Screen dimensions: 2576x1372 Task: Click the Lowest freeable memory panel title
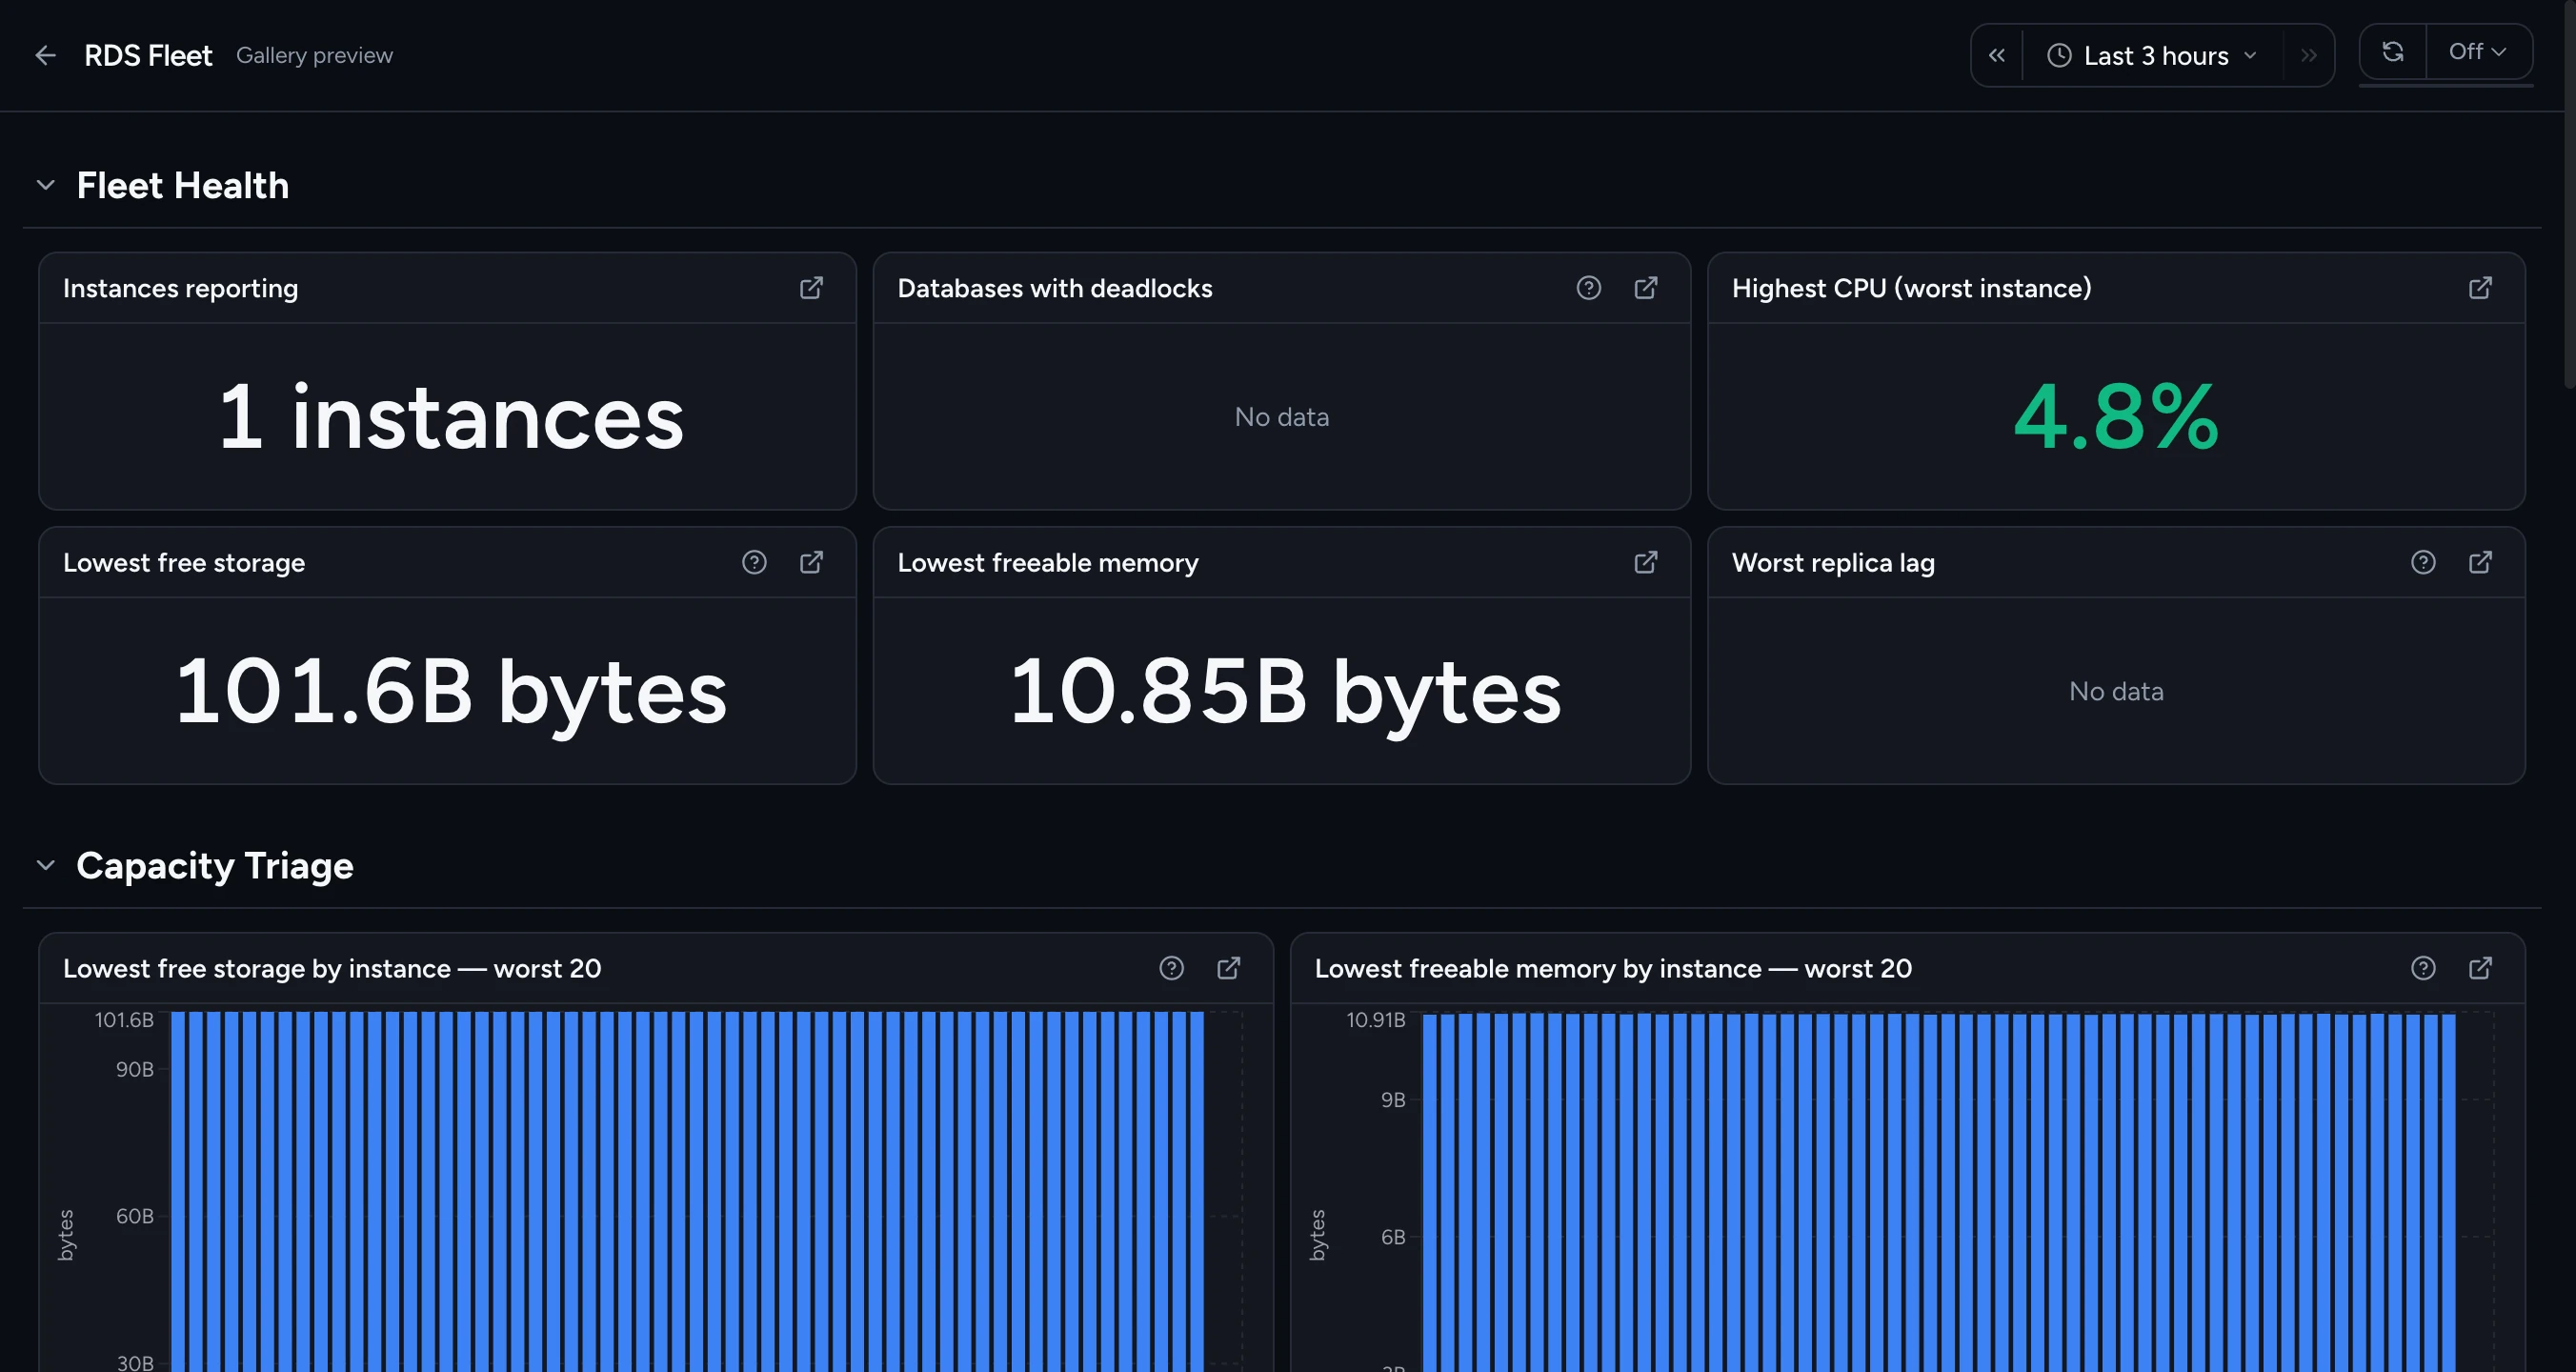tap(1047, 562)
